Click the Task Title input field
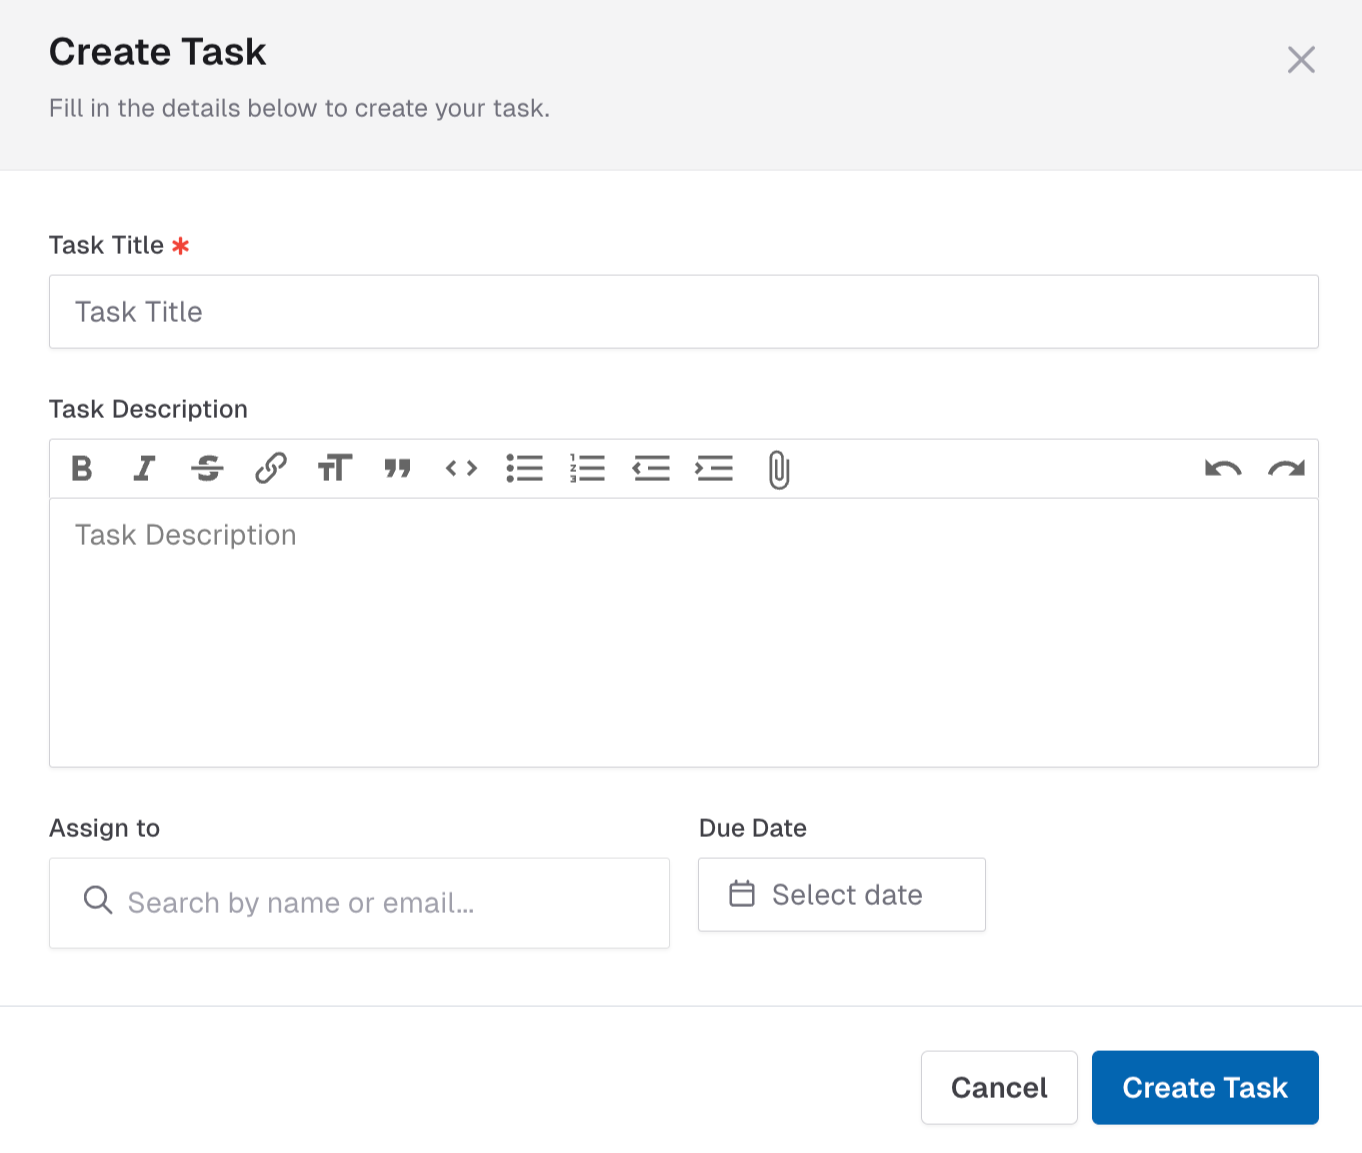Screen dimensions: 1362x1153 (683, 312)
